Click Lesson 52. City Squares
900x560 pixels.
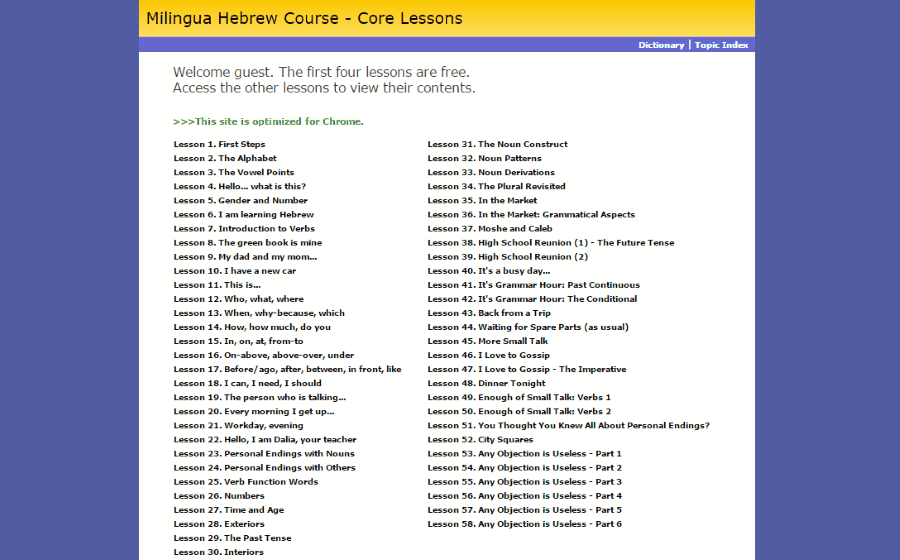[x=480, y=440]
